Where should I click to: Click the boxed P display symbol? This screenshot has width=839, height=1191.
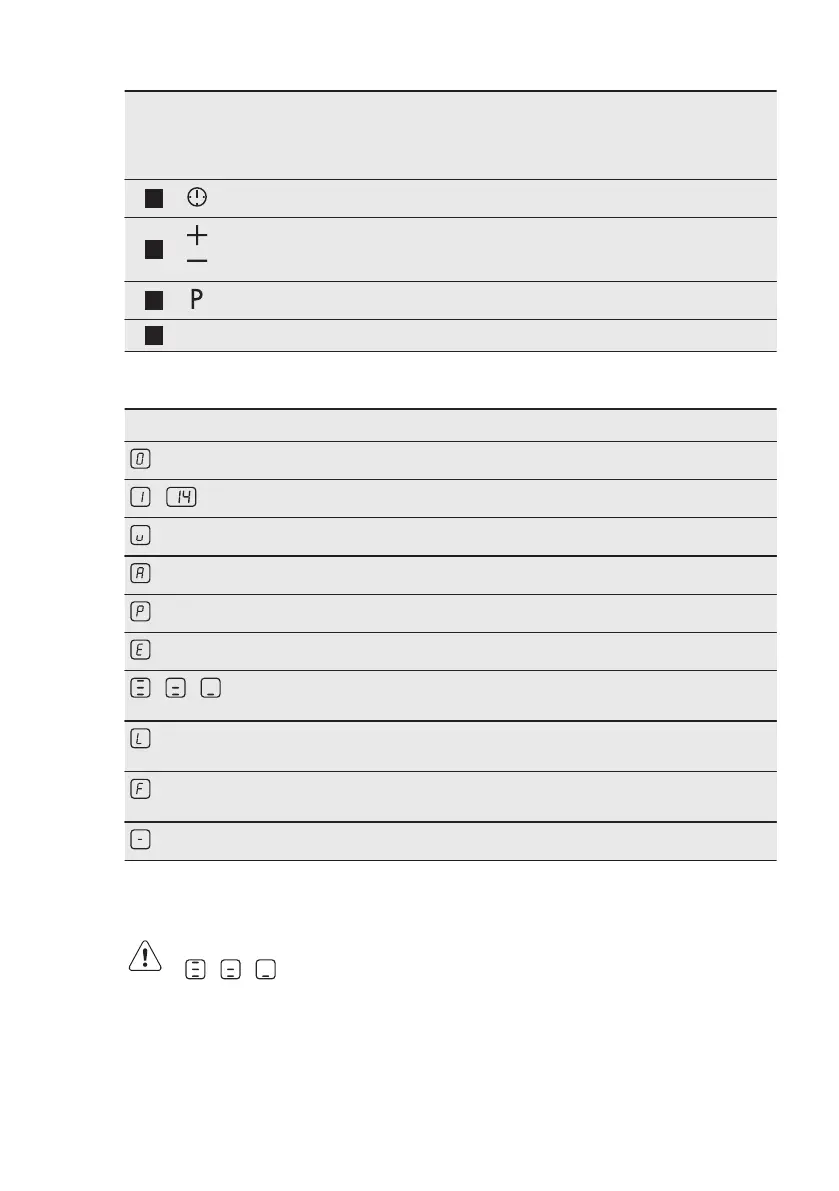pyautogui.click(x=140, y=611)
